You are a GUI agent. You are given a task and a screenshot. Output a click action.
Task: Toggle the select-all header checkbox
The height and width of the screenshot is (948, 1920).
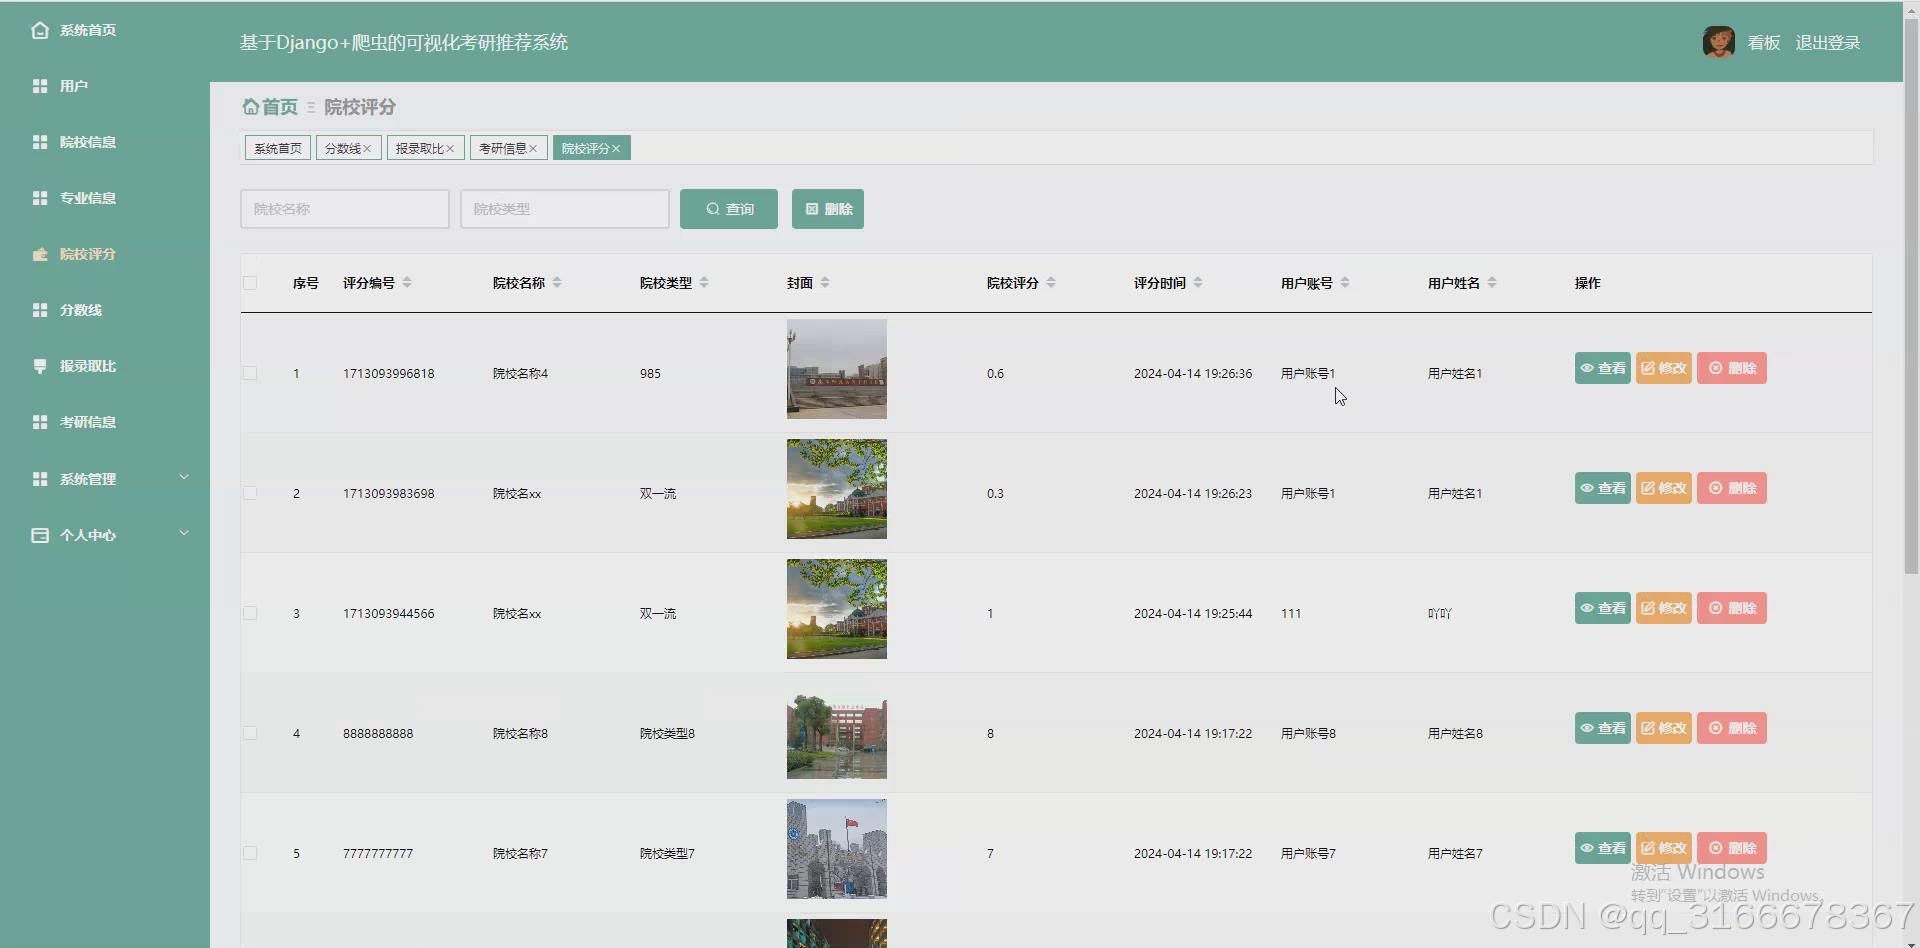pyautogui.click(x=250, y=283)
